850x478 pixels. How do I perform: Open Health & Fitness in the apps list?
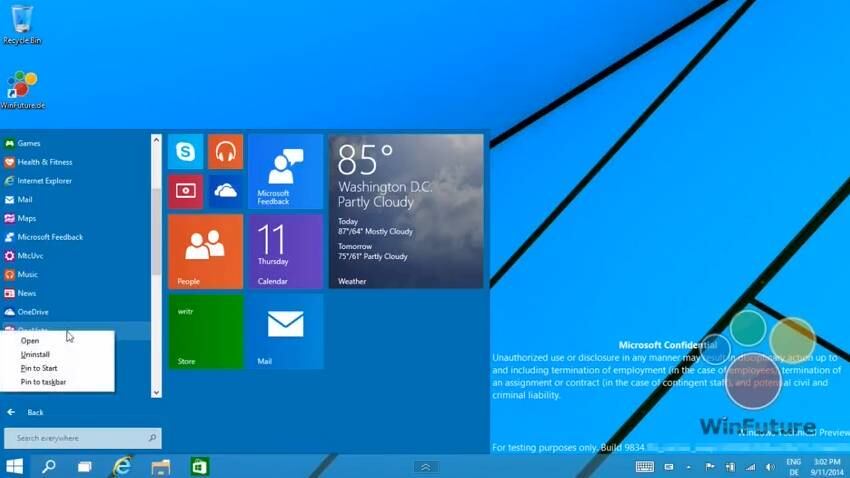pos(45,162)
